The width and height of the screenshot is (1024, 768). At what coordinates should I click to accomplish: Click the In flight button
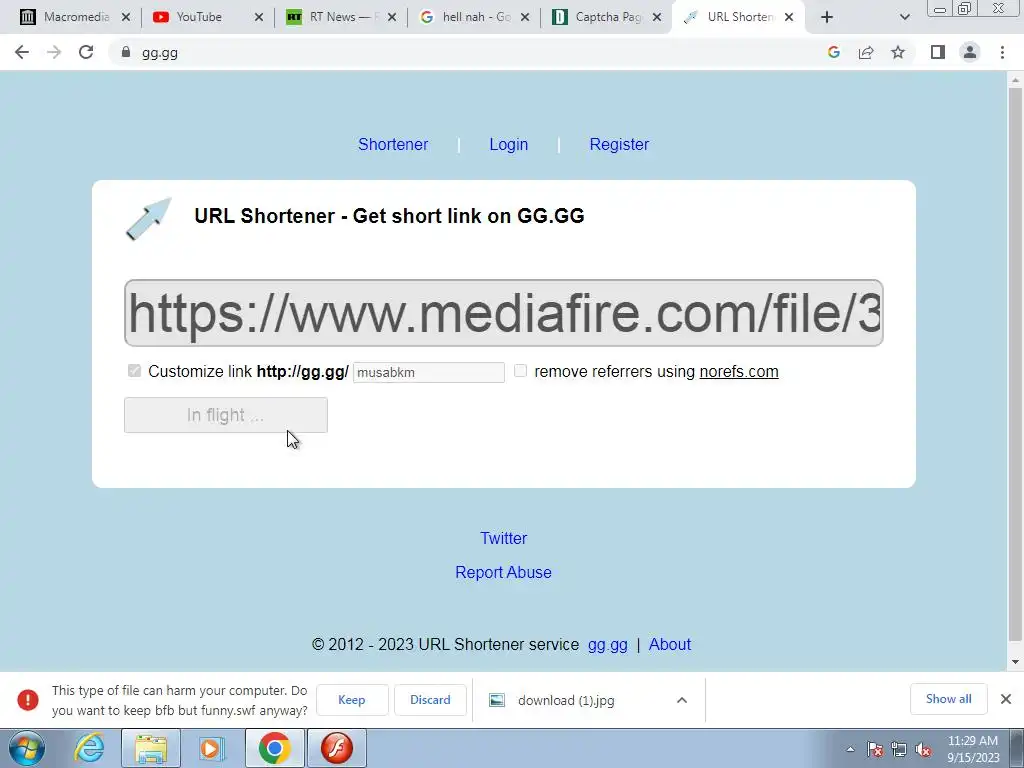[x=226, y=415]
